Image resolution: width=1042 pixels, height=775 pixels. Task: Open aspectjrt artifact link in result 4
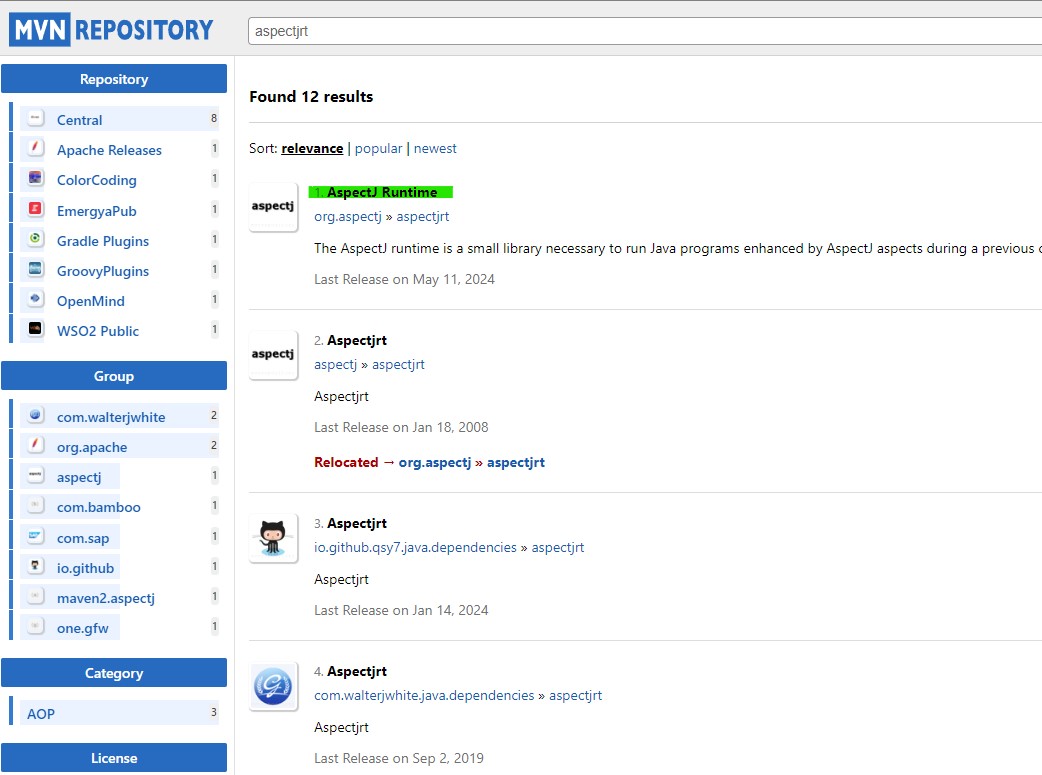point(575,696)
